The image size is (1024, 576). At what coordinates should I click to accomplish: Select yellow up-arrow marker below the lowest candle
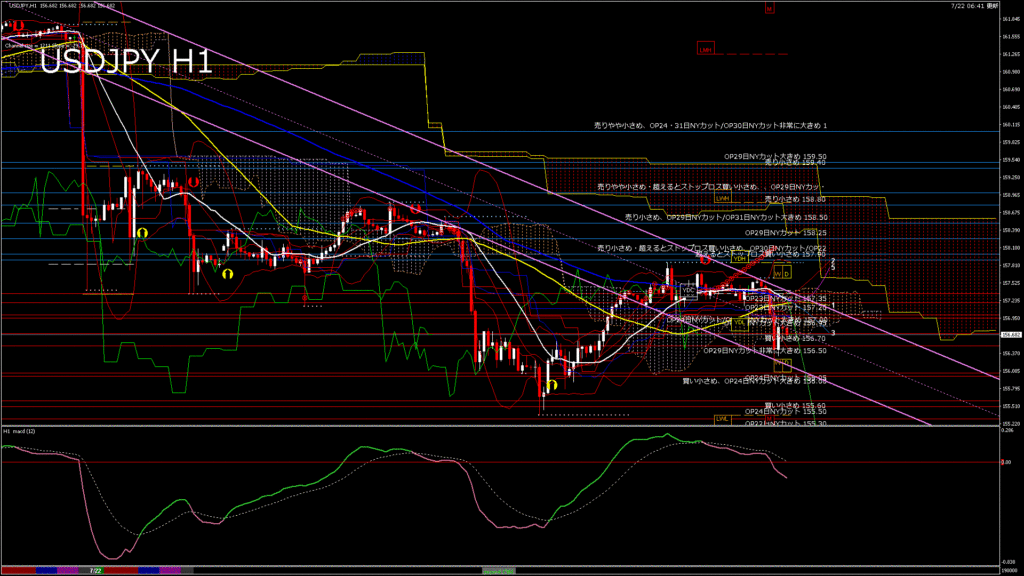point(550,384)
